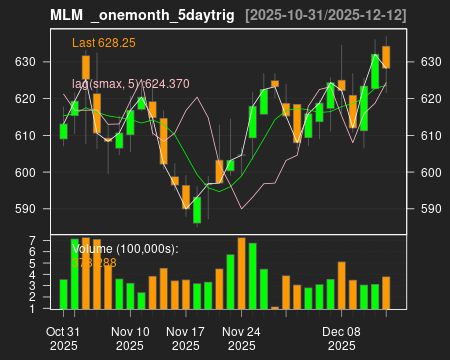Select the first green candlestick at Oct 31
Screen dimensions: 450x360
pyautogui.click(x=64, y=131)
